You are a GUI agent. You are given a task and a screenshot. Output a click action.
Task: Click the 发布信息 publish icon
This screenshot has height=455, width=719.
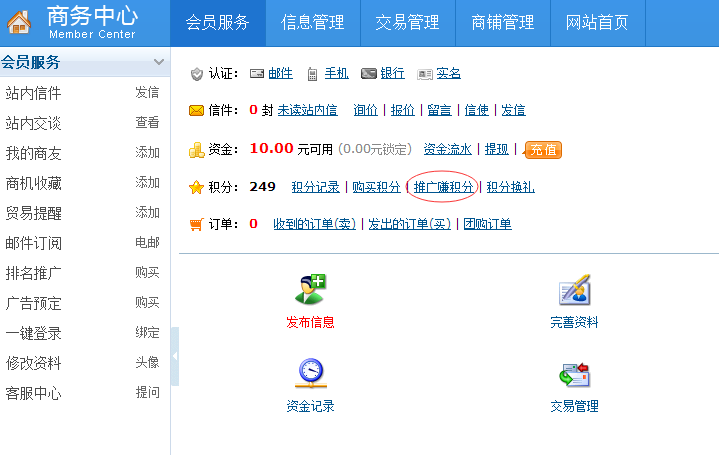click(x=310, y=289)
